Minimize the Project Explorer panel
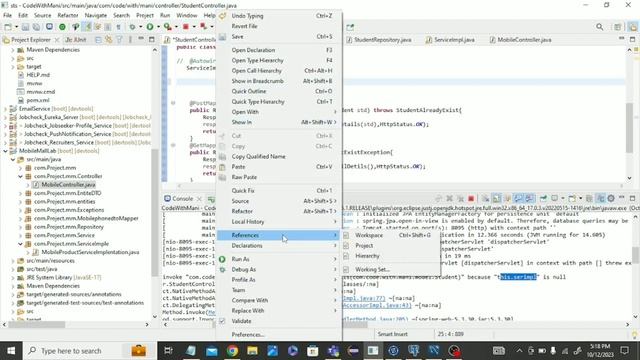640x360 pixels. point(141,39)
